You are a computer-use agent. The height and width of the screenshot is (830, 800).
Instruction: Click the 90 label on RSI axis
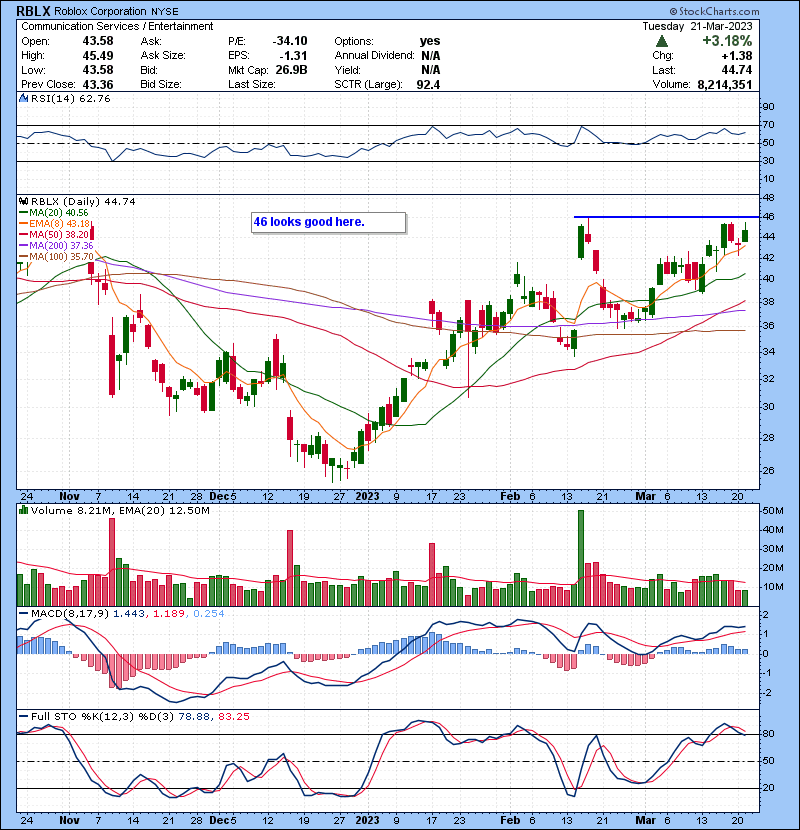coord(768,107)
